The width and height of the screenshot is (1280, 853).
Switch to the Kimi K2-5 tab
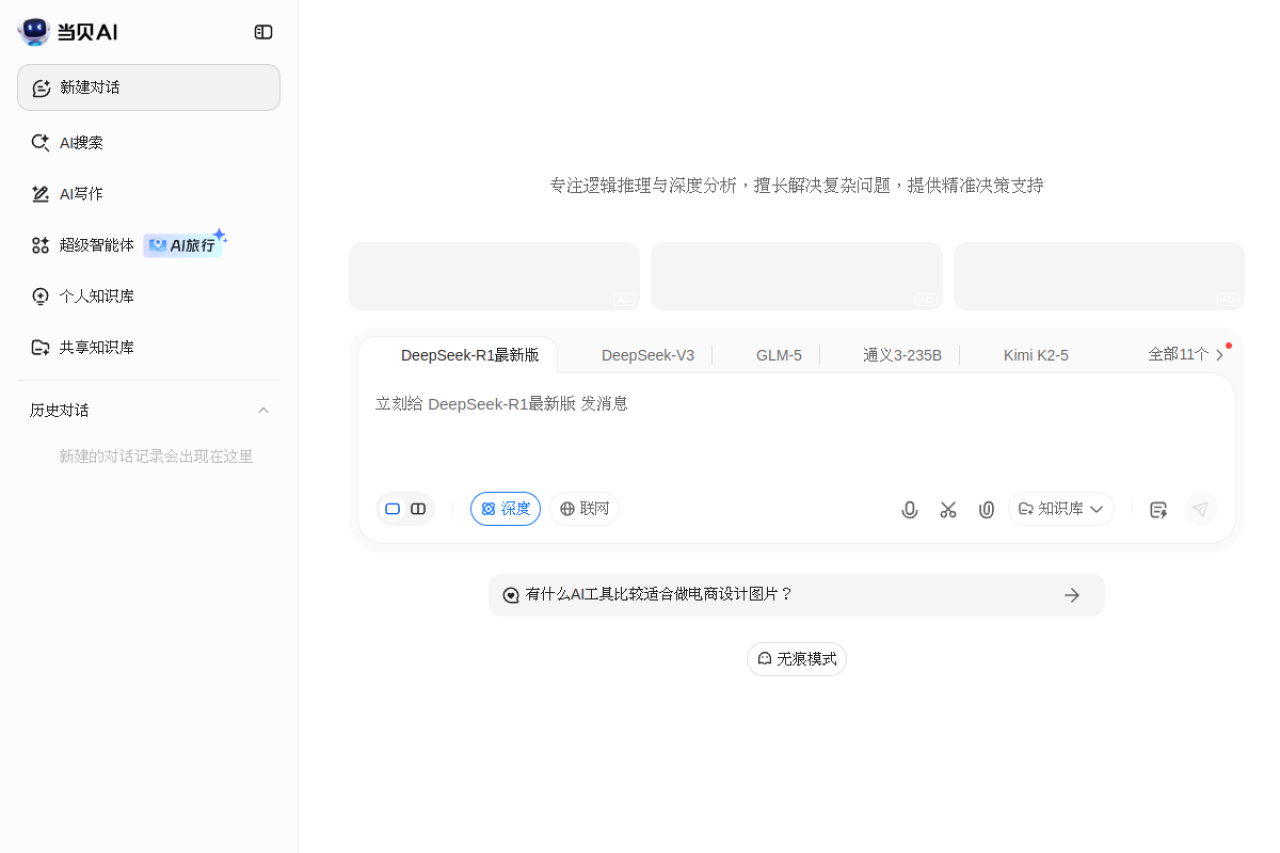click(x=1036, y=354)
